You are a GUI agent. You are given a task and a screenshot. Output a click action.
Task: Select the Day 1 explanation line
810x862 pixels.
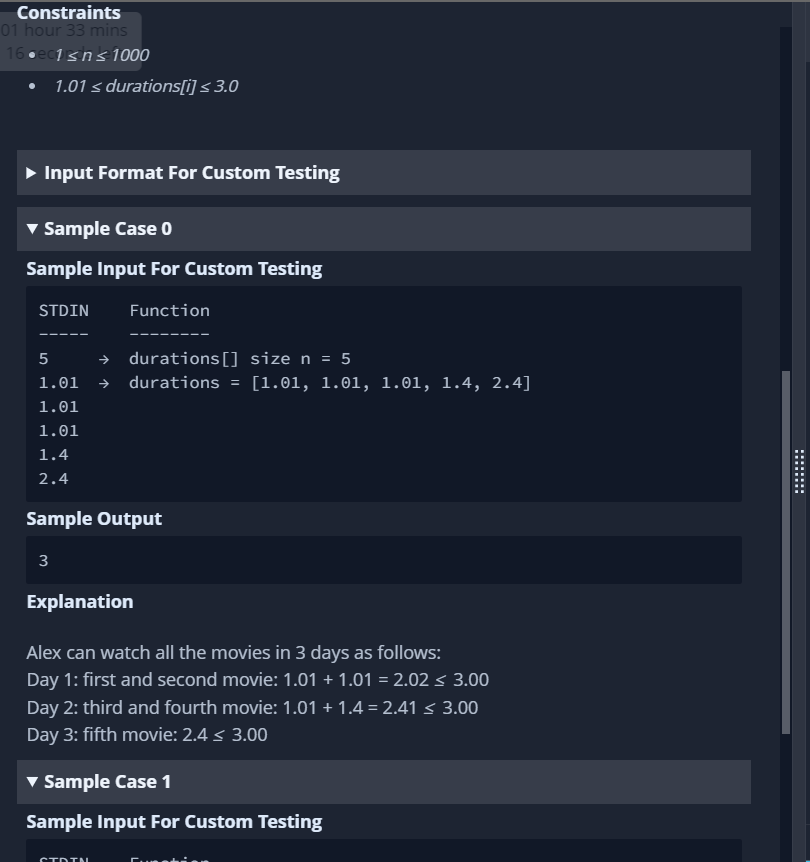coord(258,679)
